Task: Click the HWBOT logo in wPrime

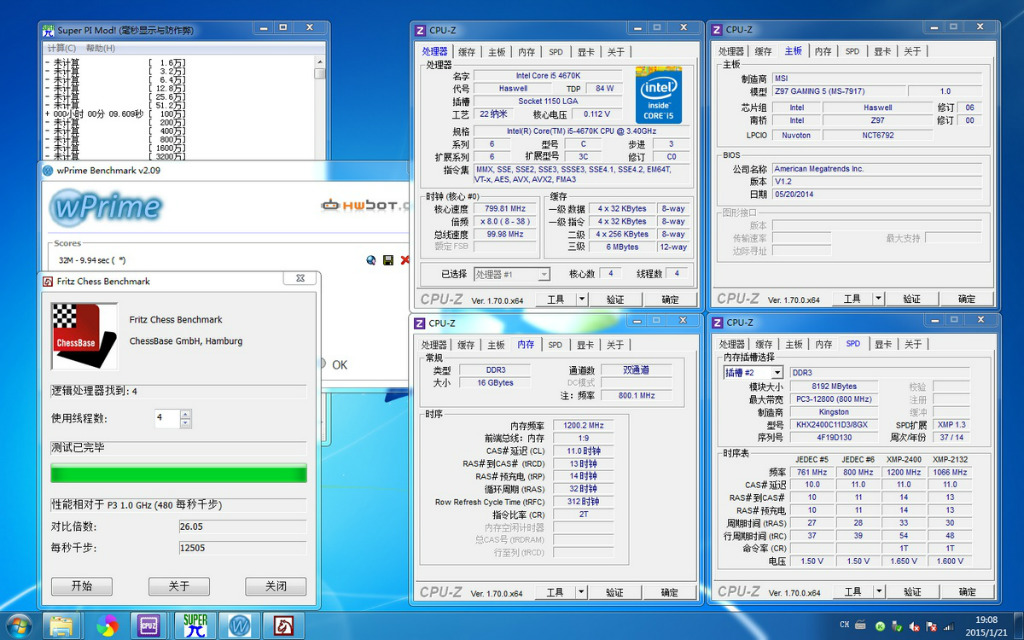Action: click(x=366, y=205)
